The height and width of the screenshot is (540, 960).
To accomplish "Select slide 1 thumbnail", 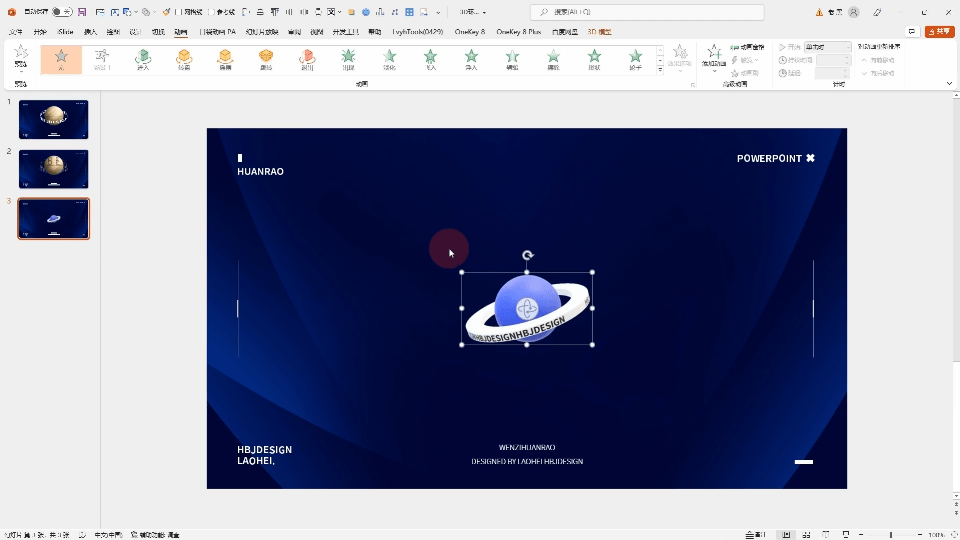I will pyautogui.click(x=53, y=119).
